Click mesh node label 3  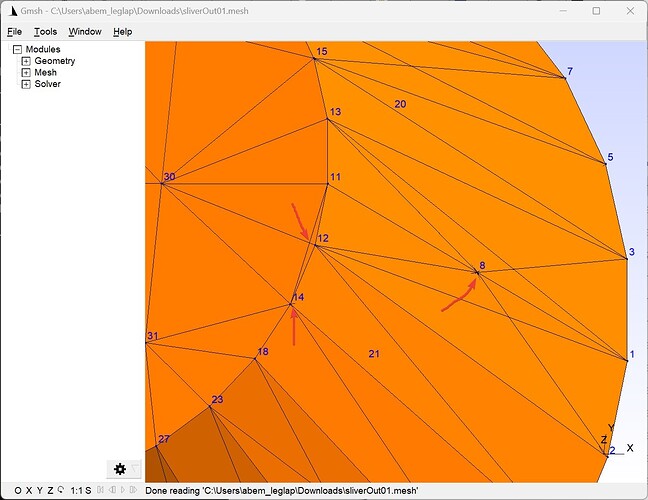pos(632,252)
